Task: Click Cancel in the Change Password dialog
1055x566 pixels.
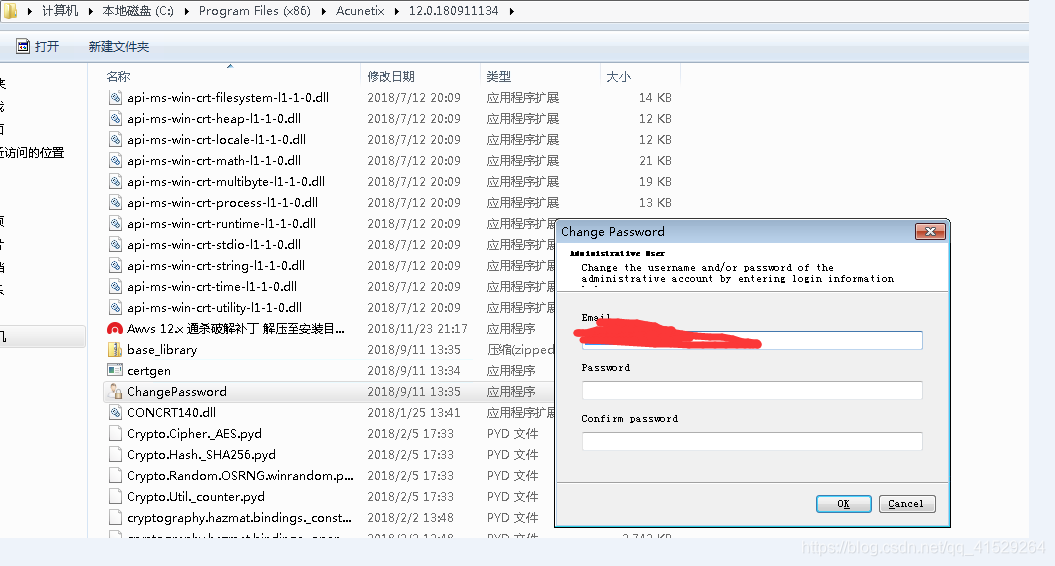Action: (x=906, y=503)
